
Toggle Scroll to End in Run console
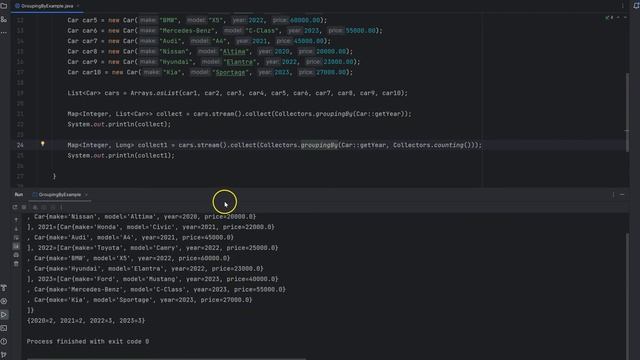[16, 246]
